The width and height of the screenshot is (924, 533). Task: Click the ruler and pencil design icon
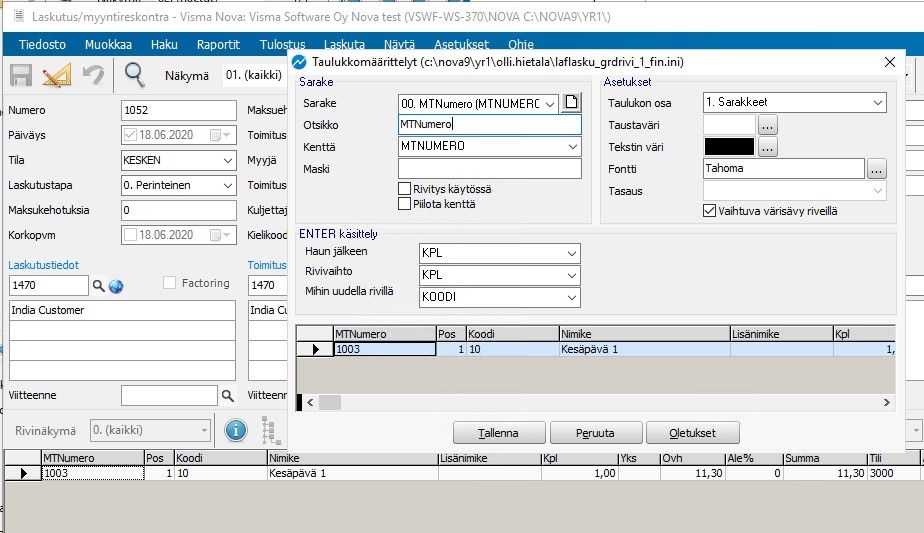[57, 75]
